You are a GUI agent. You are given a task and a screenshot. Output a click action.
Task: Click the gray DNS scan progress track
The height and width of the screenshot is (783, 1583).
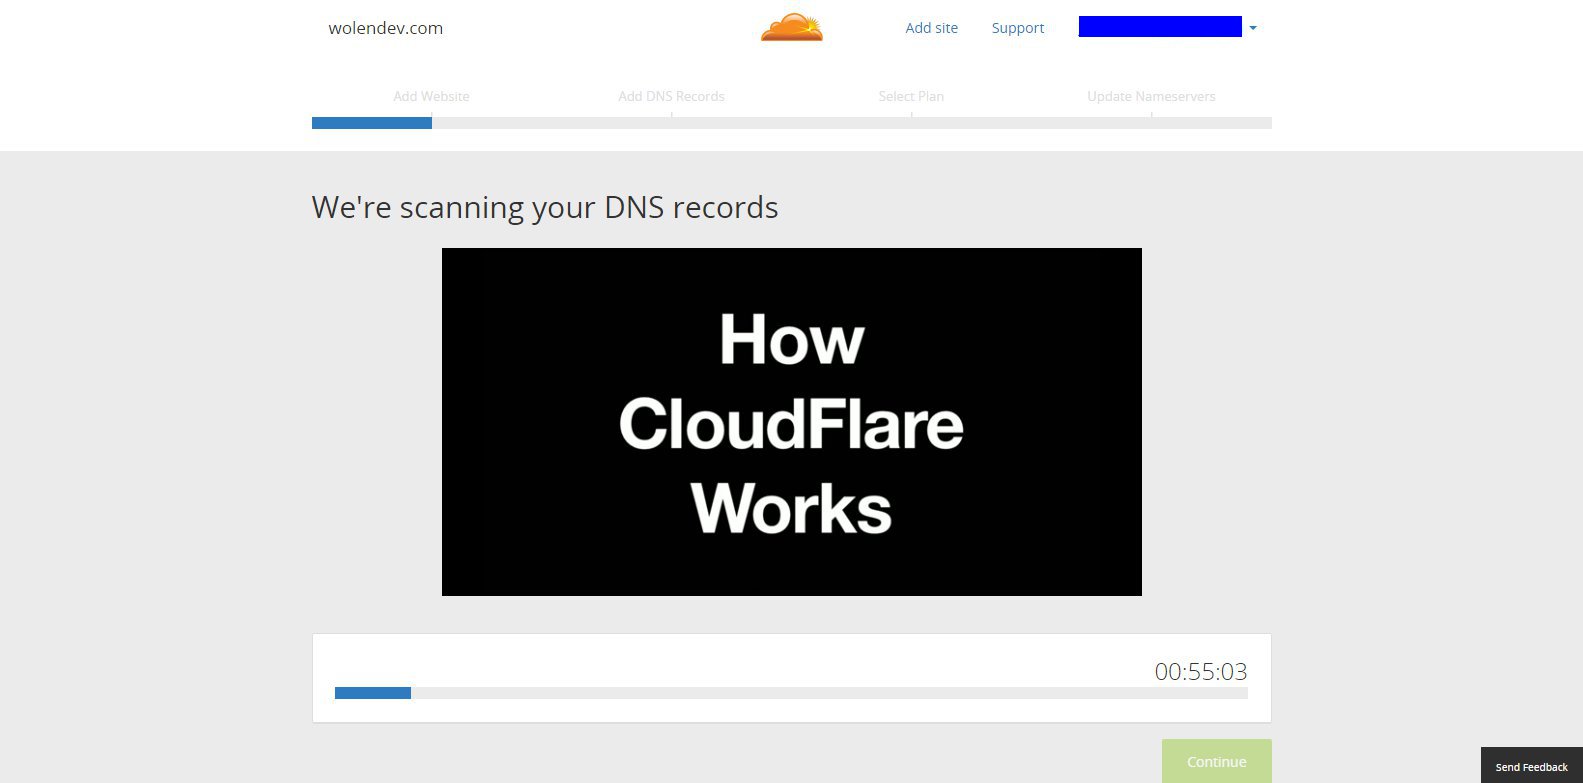829,693
